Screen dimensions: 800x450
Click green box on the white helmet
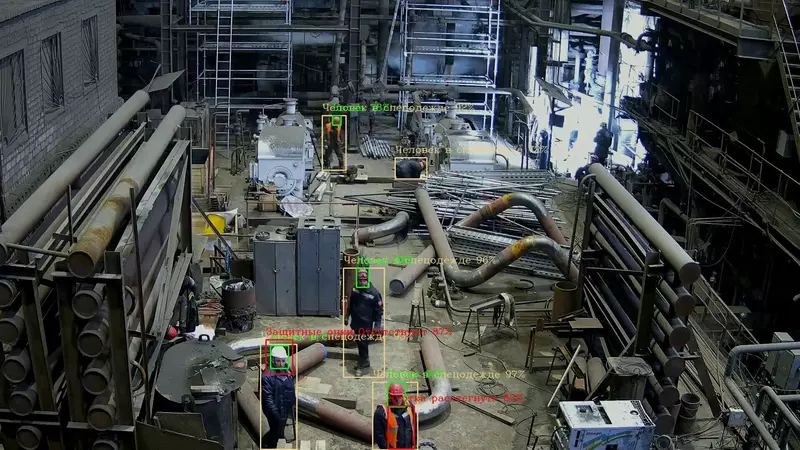click(280, 356)
